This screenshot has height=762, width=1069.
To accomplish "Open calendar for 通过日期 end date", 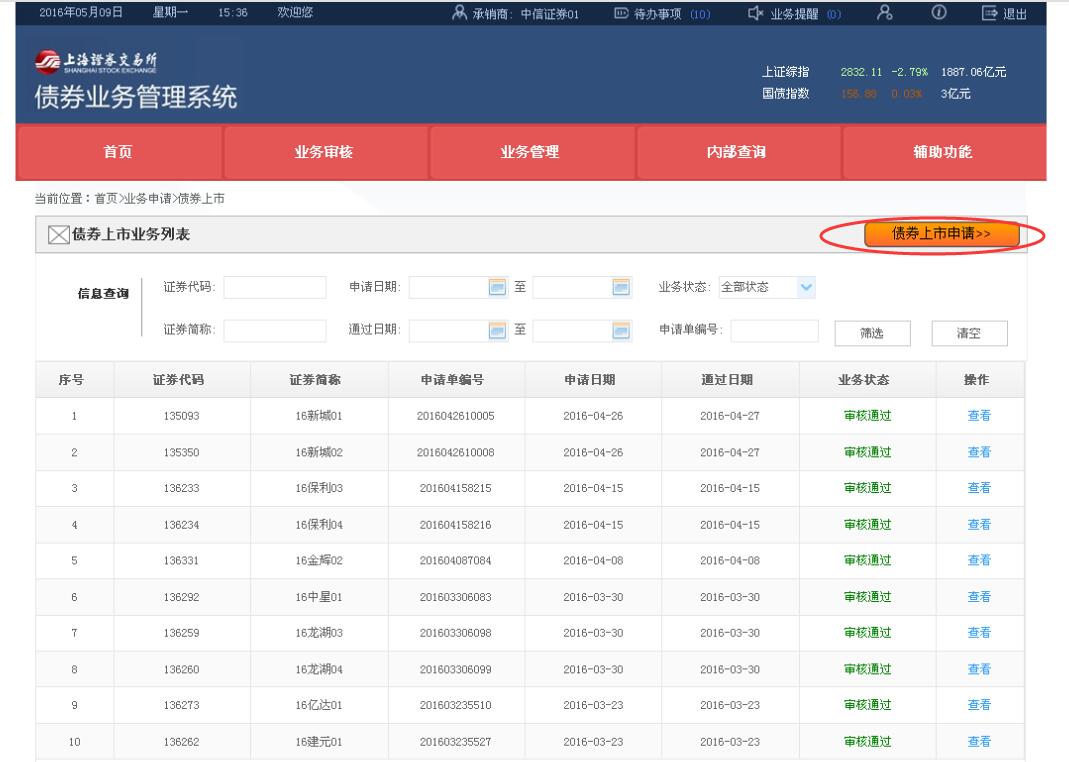I will [621, 331].
